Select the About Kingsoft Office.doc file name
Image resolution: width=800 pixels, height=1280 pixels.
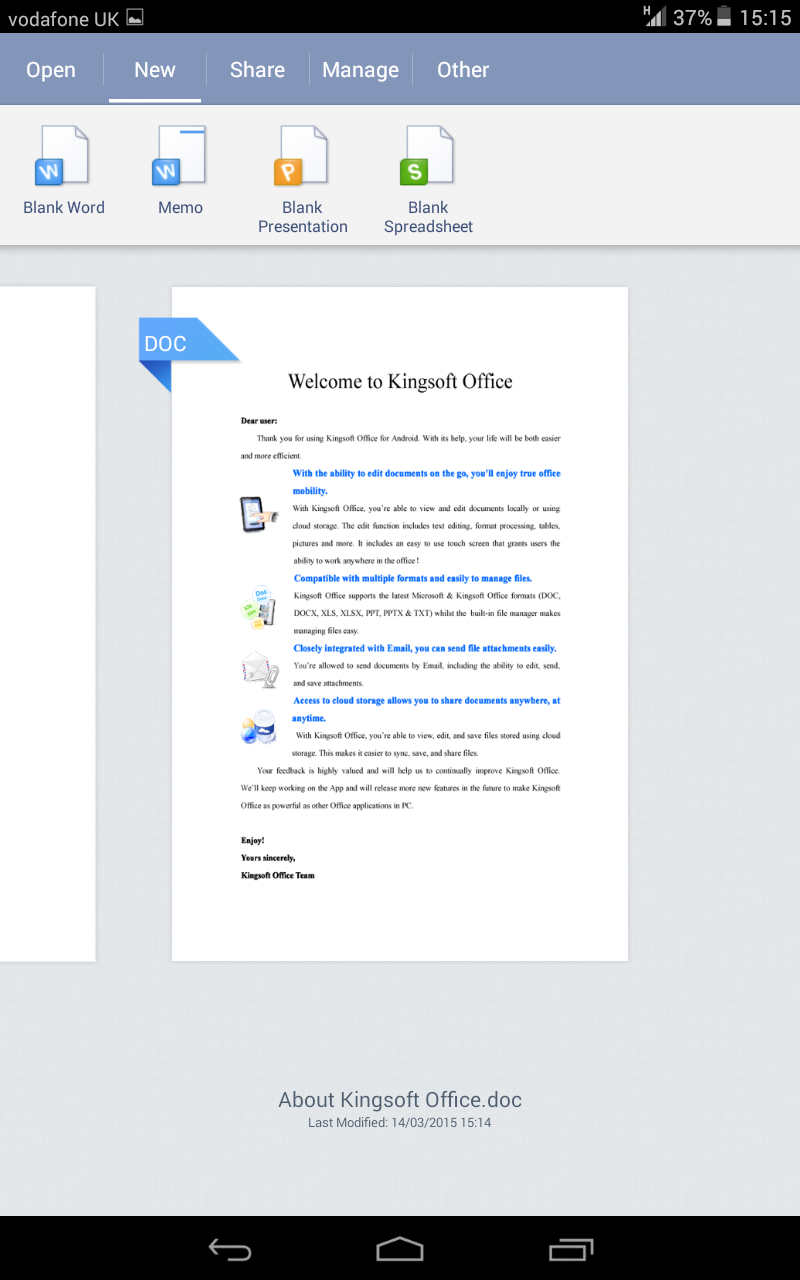click(x=400, y=1100)
